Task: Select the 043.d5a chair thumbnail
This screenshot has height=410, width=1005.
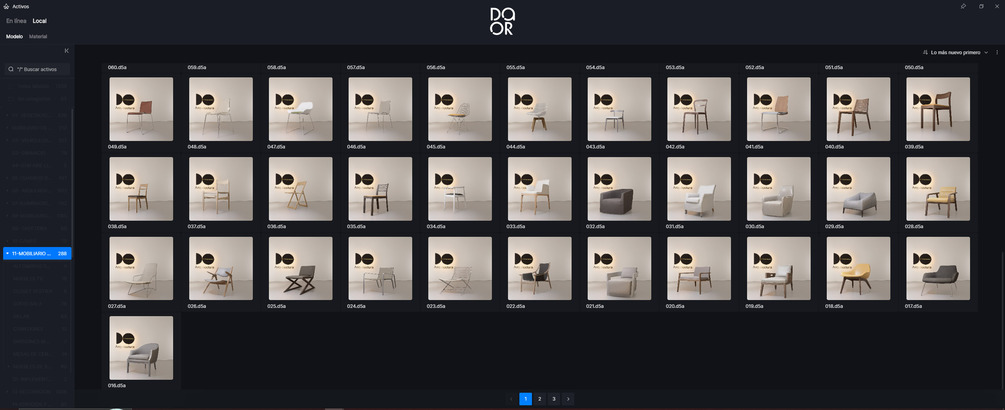Action: click(619, 109)
